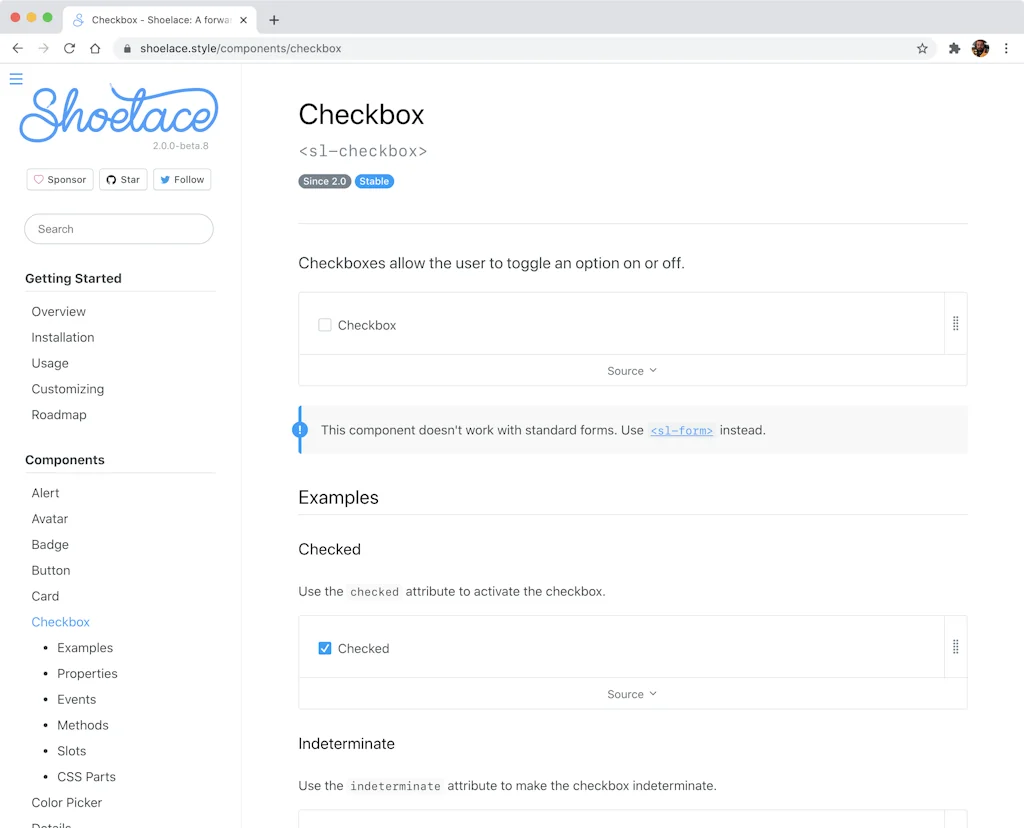Toggle the sidebar with the hamburger icon
1024x828 pixels.
tap(15, 78)
